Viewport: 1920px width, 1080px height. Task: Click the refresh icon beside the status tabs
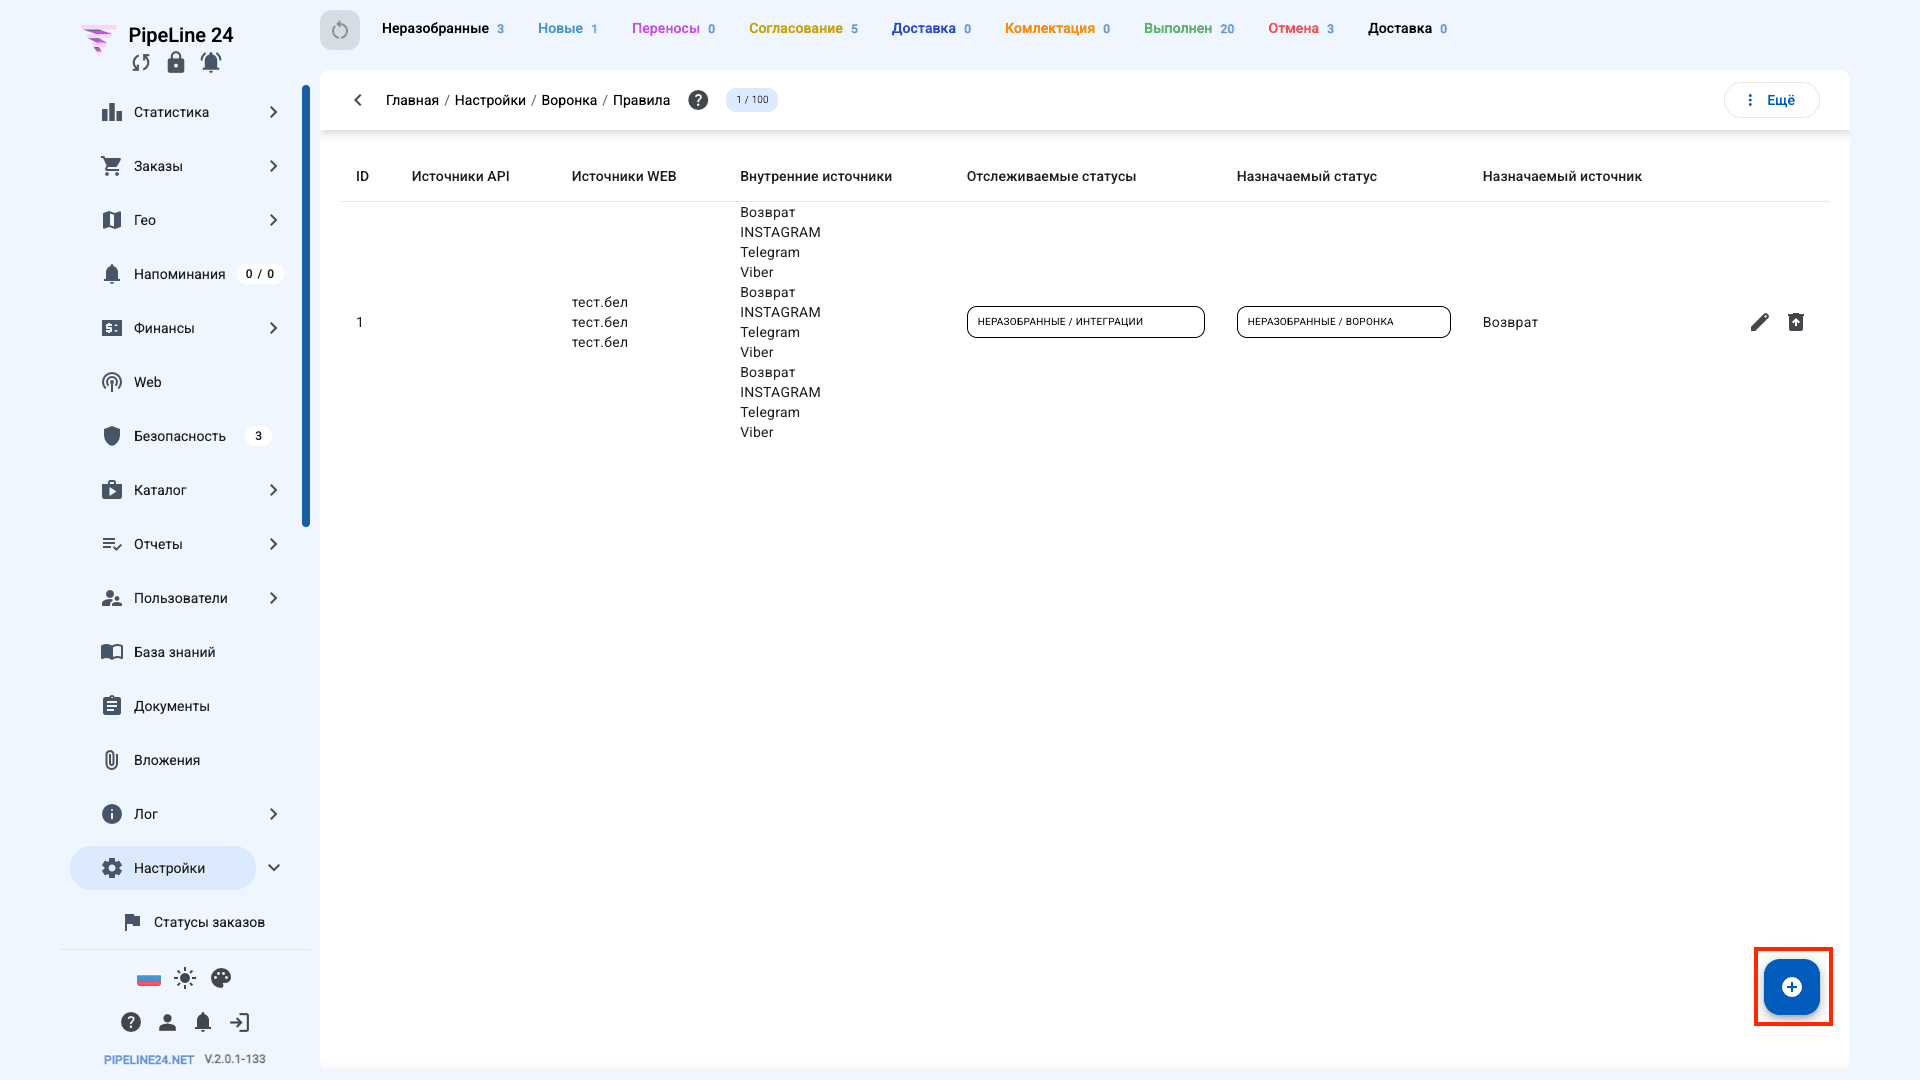340,30
